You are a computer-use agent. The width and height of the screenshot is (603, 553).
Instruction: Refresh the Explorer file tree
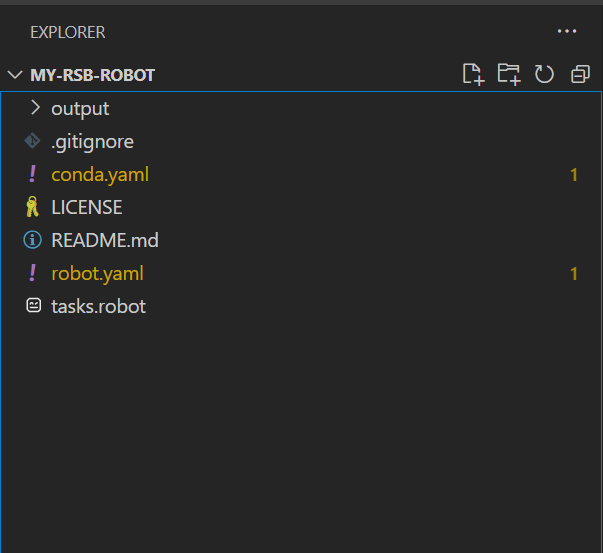tap(544, 74)
